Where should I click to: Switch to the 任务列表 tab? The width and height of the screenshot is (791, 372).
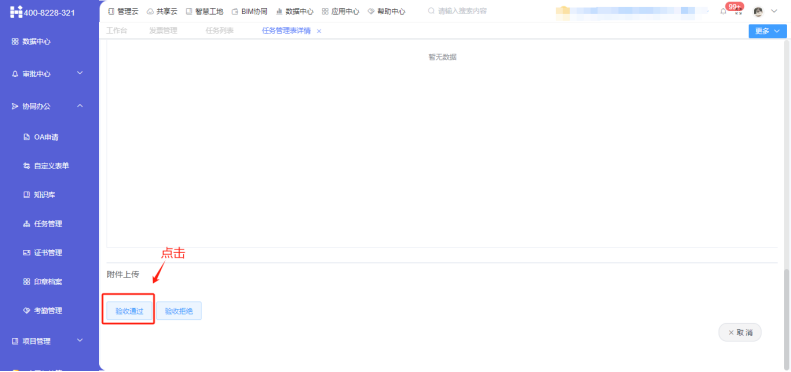point(219,31)
